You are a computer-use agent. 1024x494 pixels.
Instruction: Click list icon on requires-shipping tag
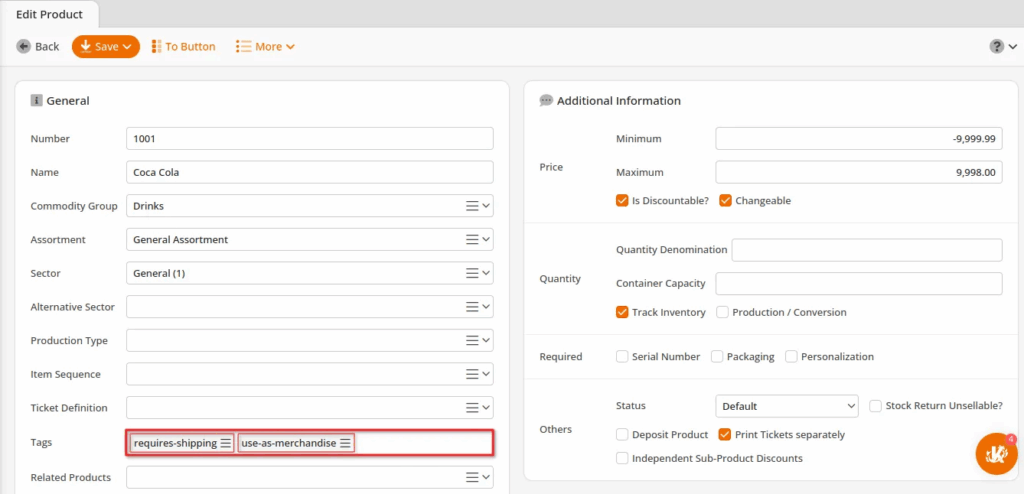[x=226, y=443]
